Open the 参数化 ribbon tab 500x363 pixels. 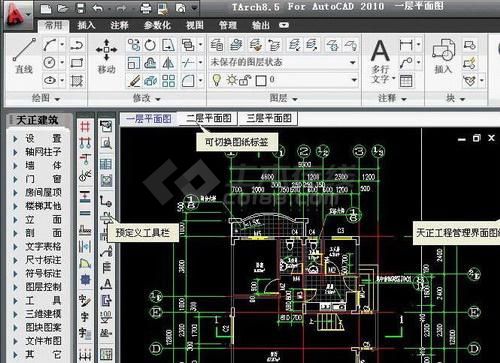[x=157, y=25]
